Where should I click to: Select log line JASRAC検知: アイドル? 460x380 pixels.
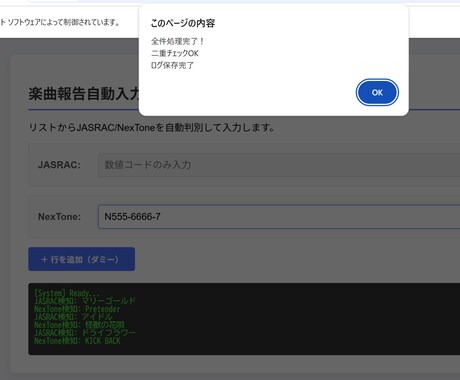pos(73,317)
